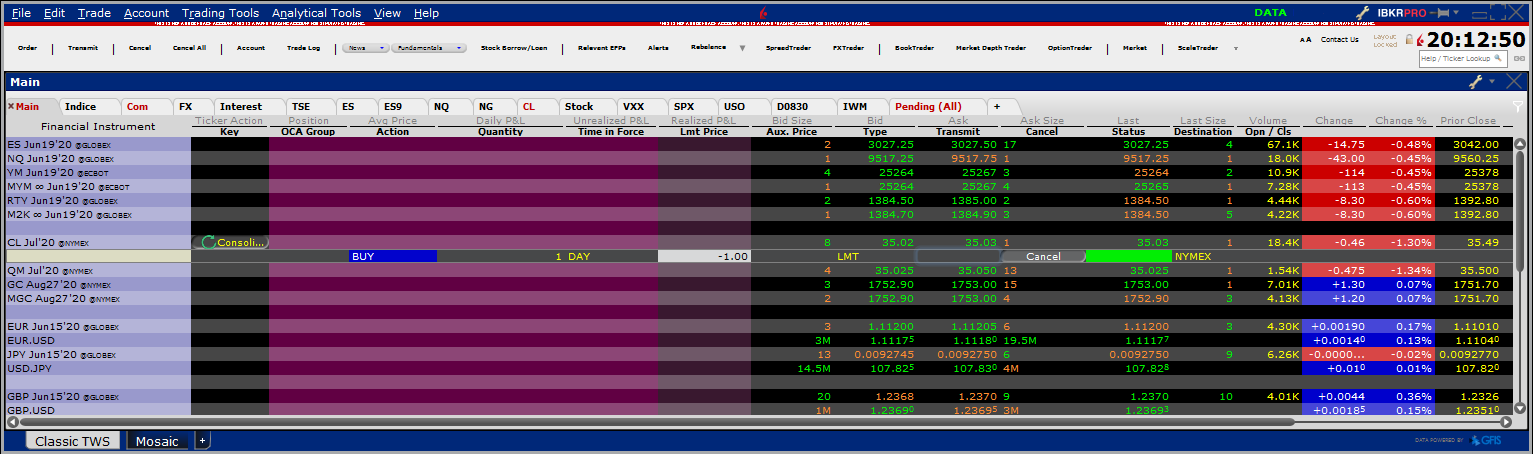Open the Main panel wrench configuration icon
The height and width of the screenshot is (454, 1534).
pyautogui.click(x=1475, y=82)
